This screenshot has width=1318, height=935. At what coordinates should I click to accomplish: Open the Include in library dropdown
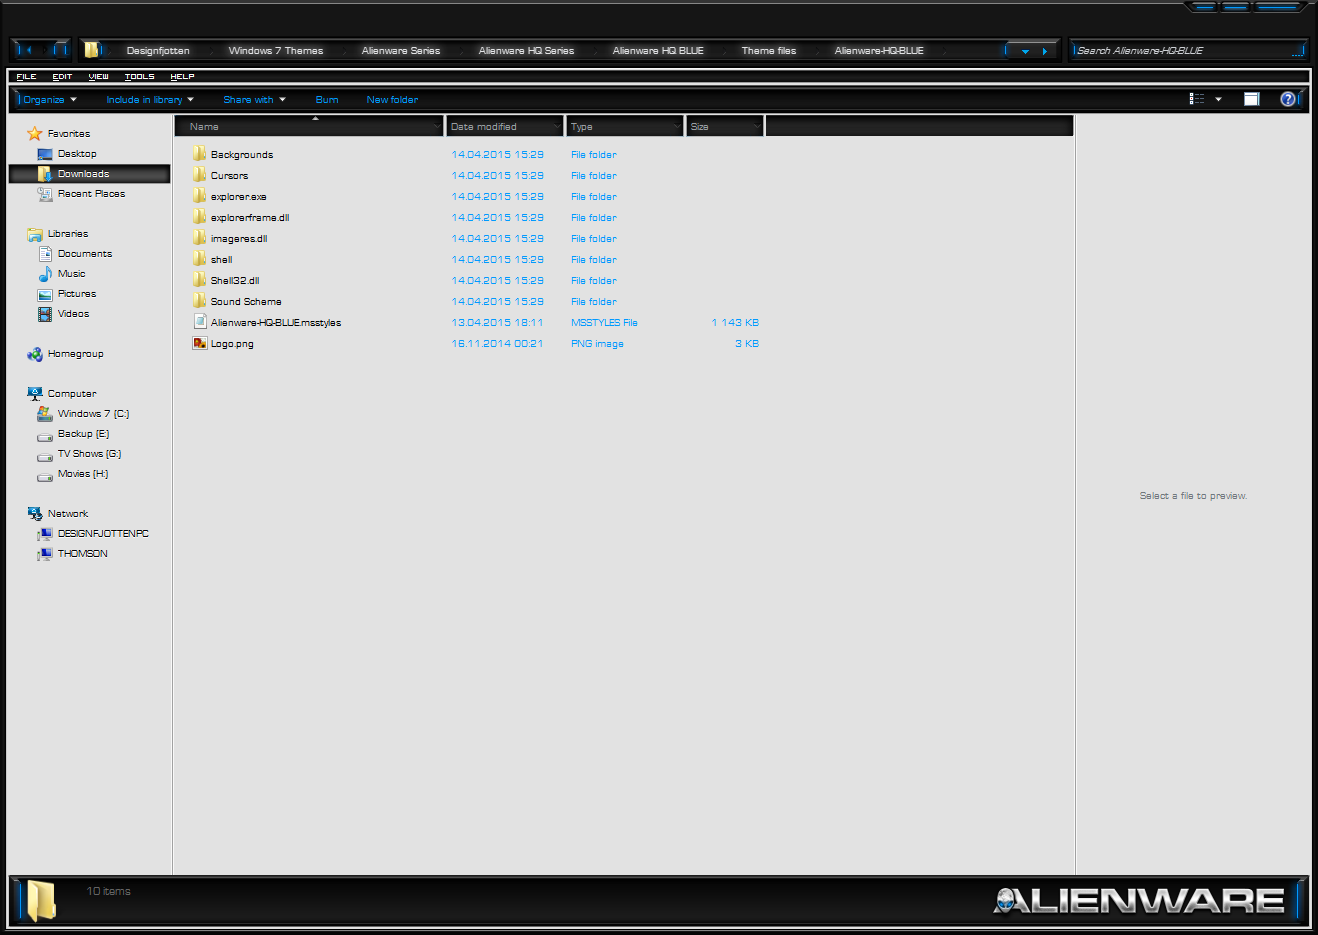click(x=150, y=100)
